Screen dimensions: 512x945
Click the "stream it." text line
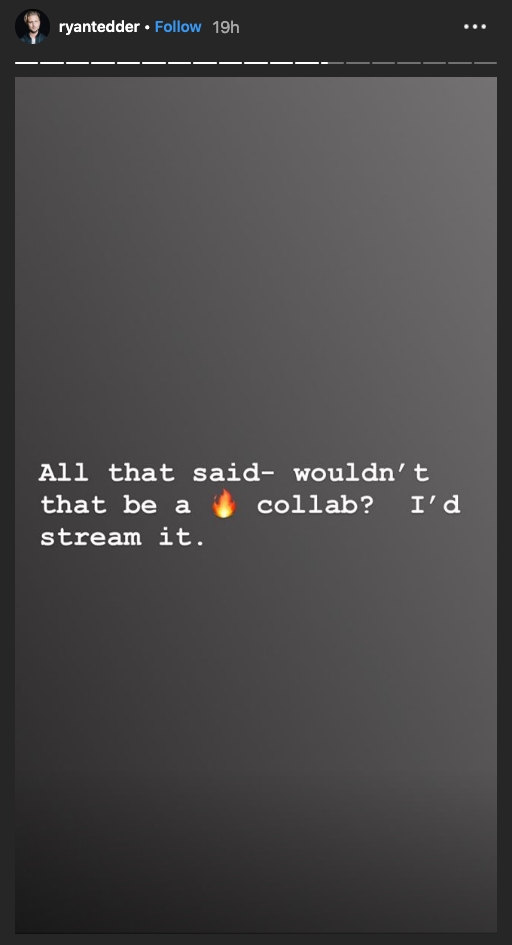pyautogui.click(x=123, y=536)
